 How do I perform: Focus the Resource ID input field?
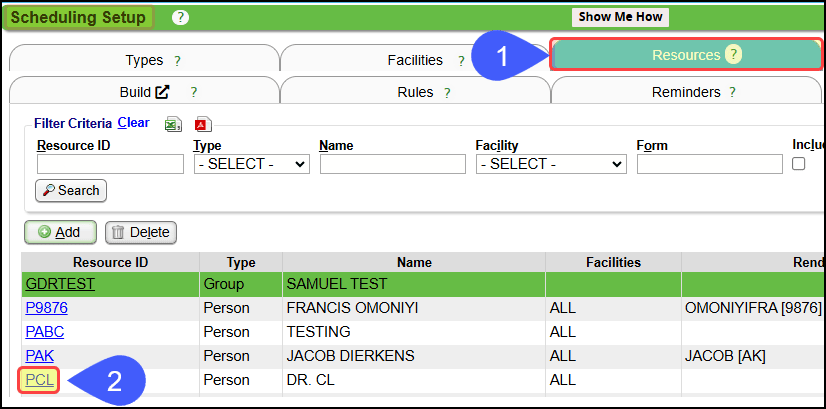point(110,164)
